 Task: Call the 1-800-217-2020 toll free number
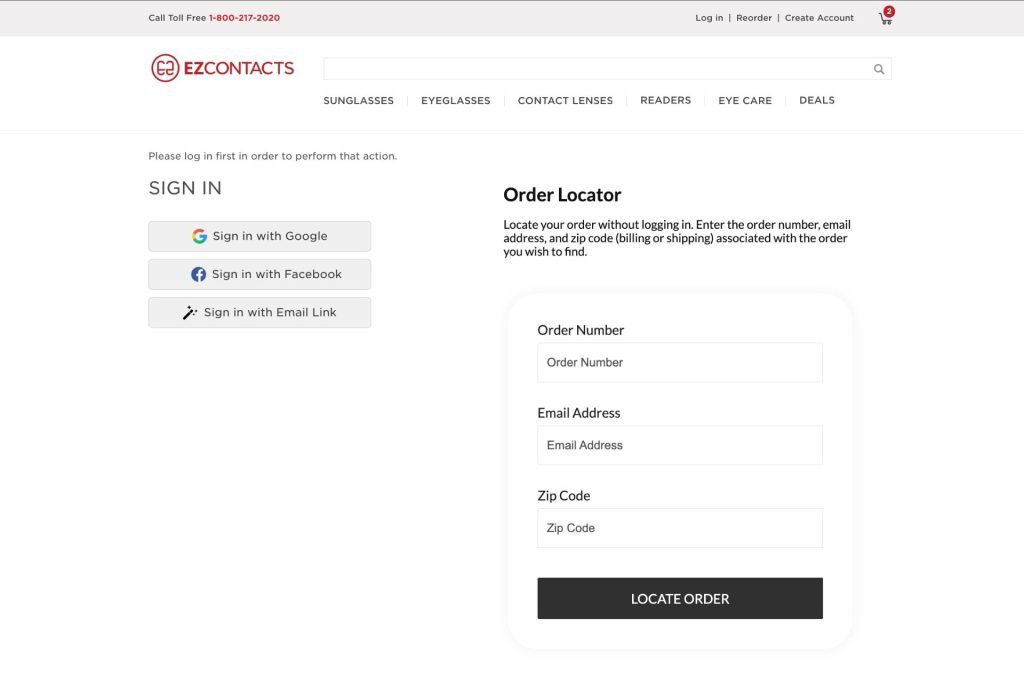(x=244, y=17)
